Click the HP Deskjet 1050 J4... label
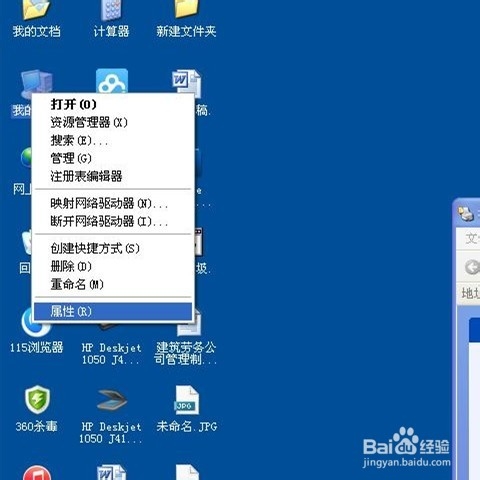Screen dimensions: 480x480 coord(111,354)
